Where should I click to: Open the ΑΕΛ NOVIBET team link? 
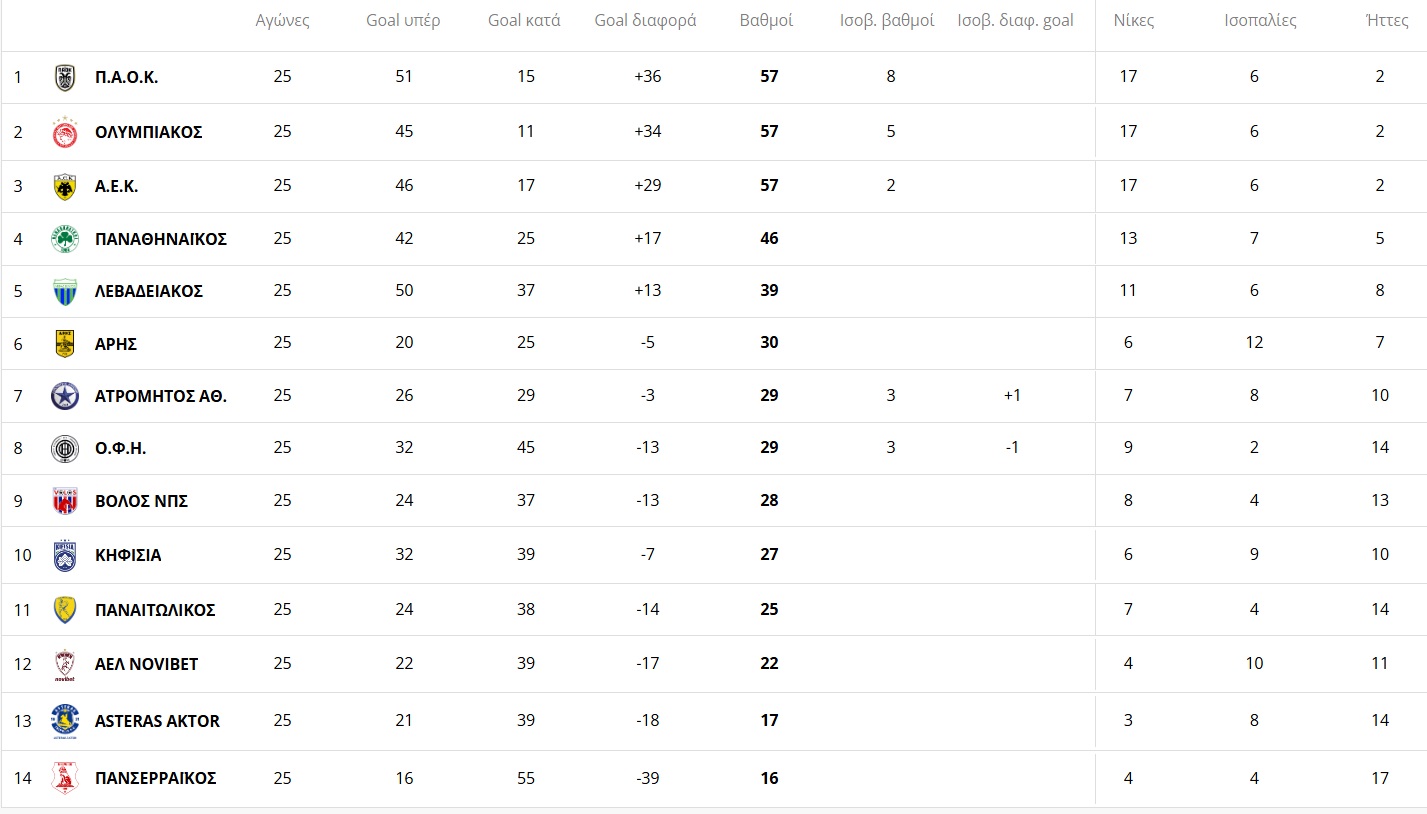tap(146, 664)
